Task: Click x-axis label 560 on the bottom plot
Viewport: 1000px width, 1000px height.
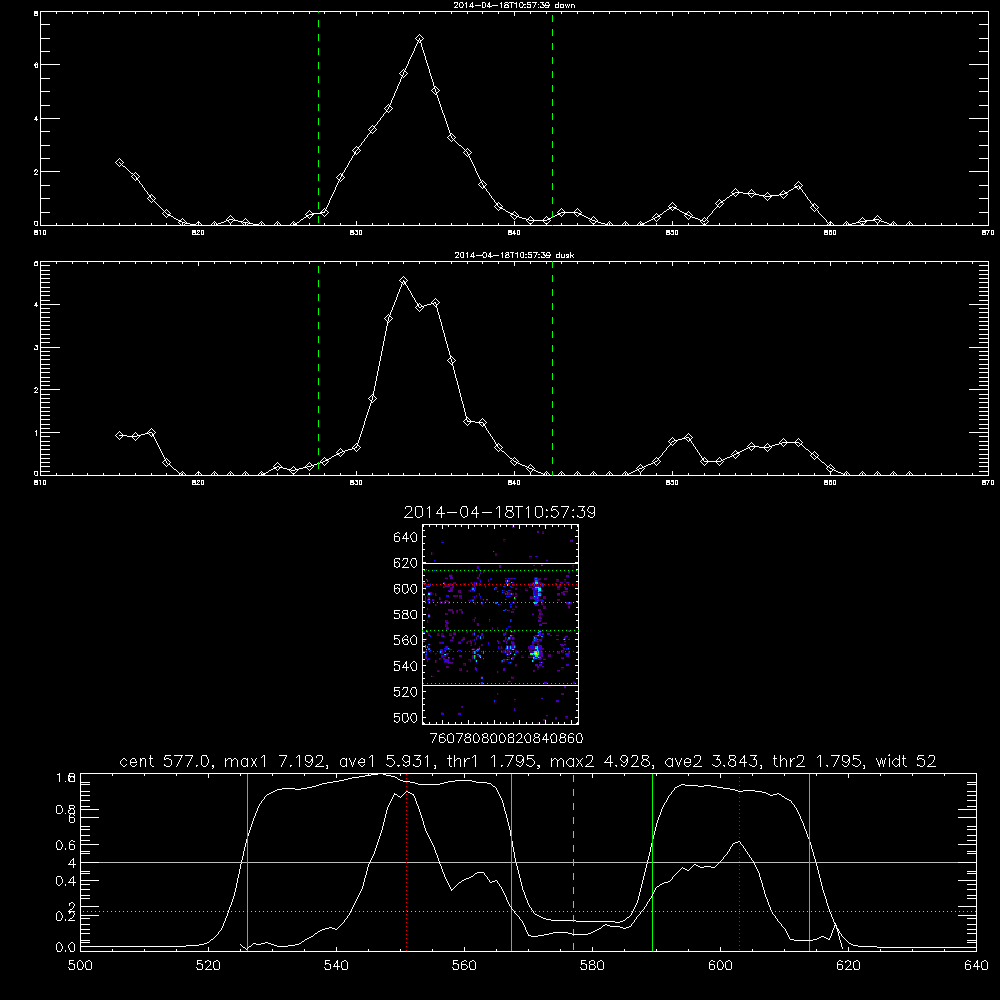Action: (464, 966)
